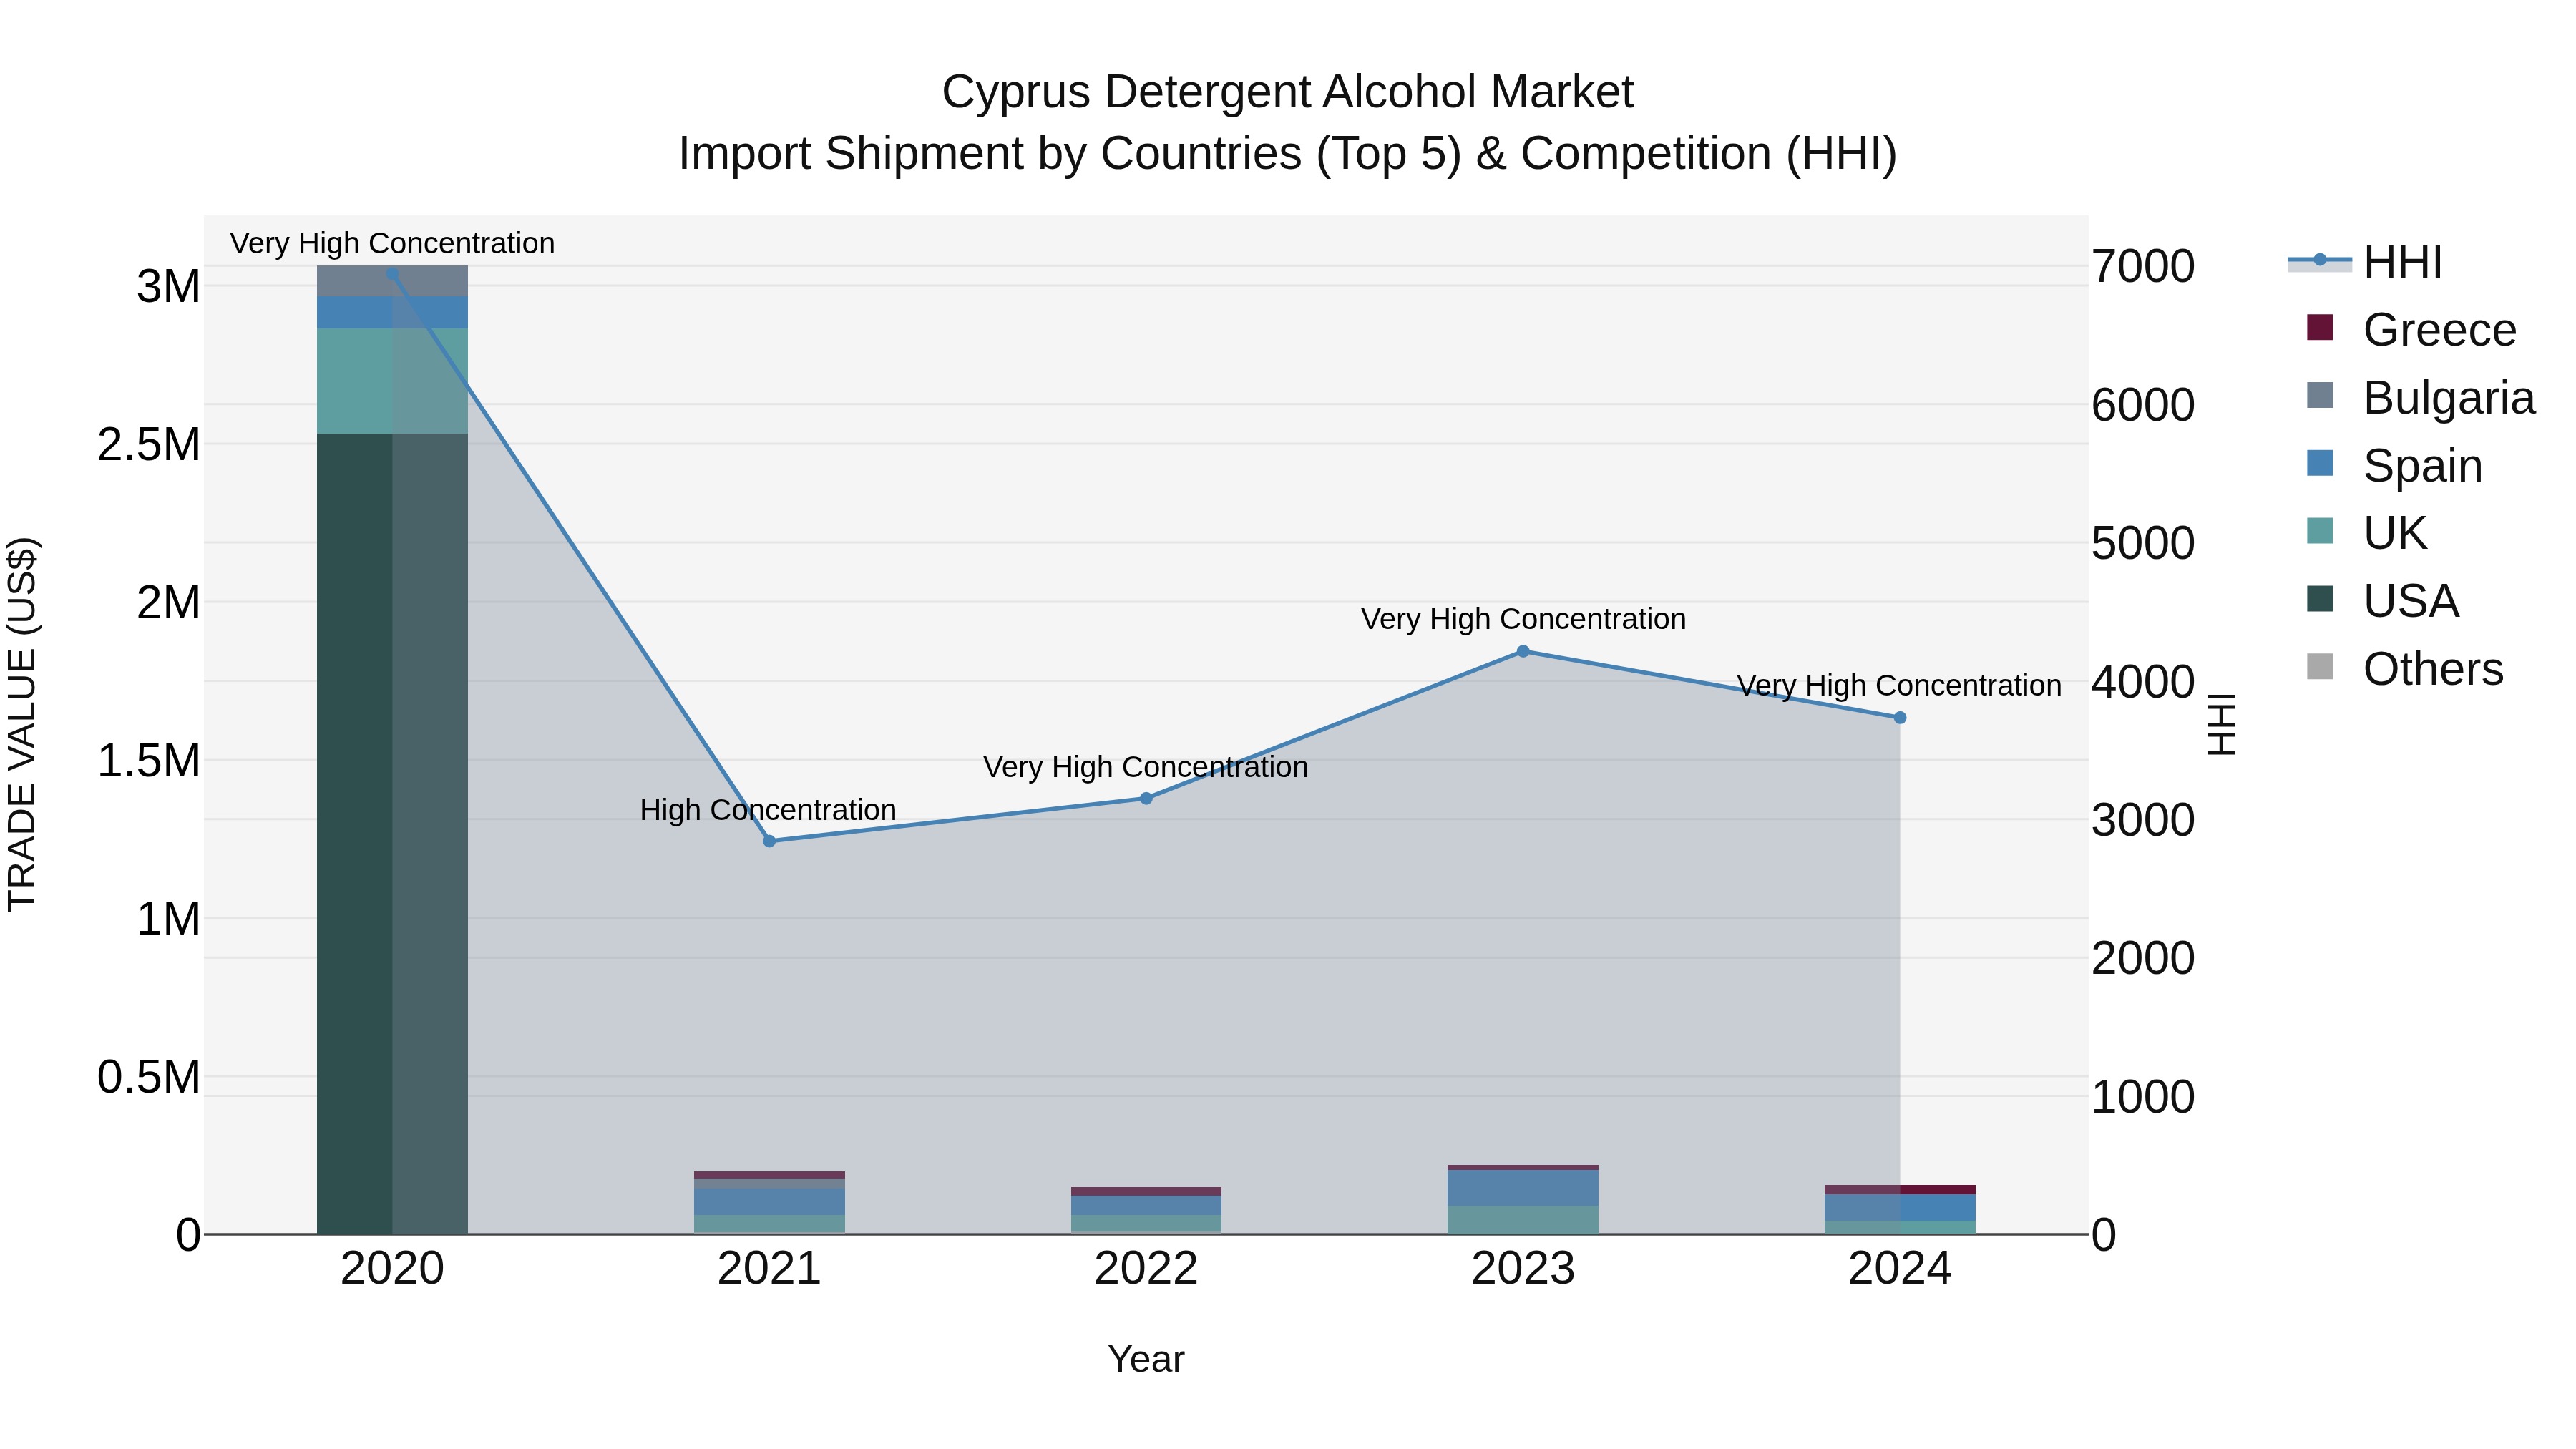Click the left axis tick '1.5M'
Screen dimensions: 2576x1449
pos(149,761)
